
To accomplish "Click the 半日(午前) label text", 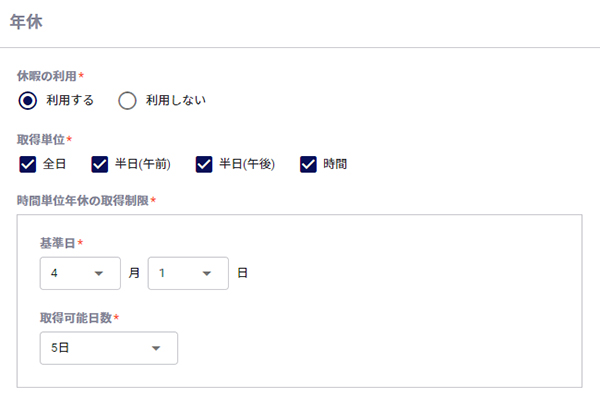I will [143, 164].
